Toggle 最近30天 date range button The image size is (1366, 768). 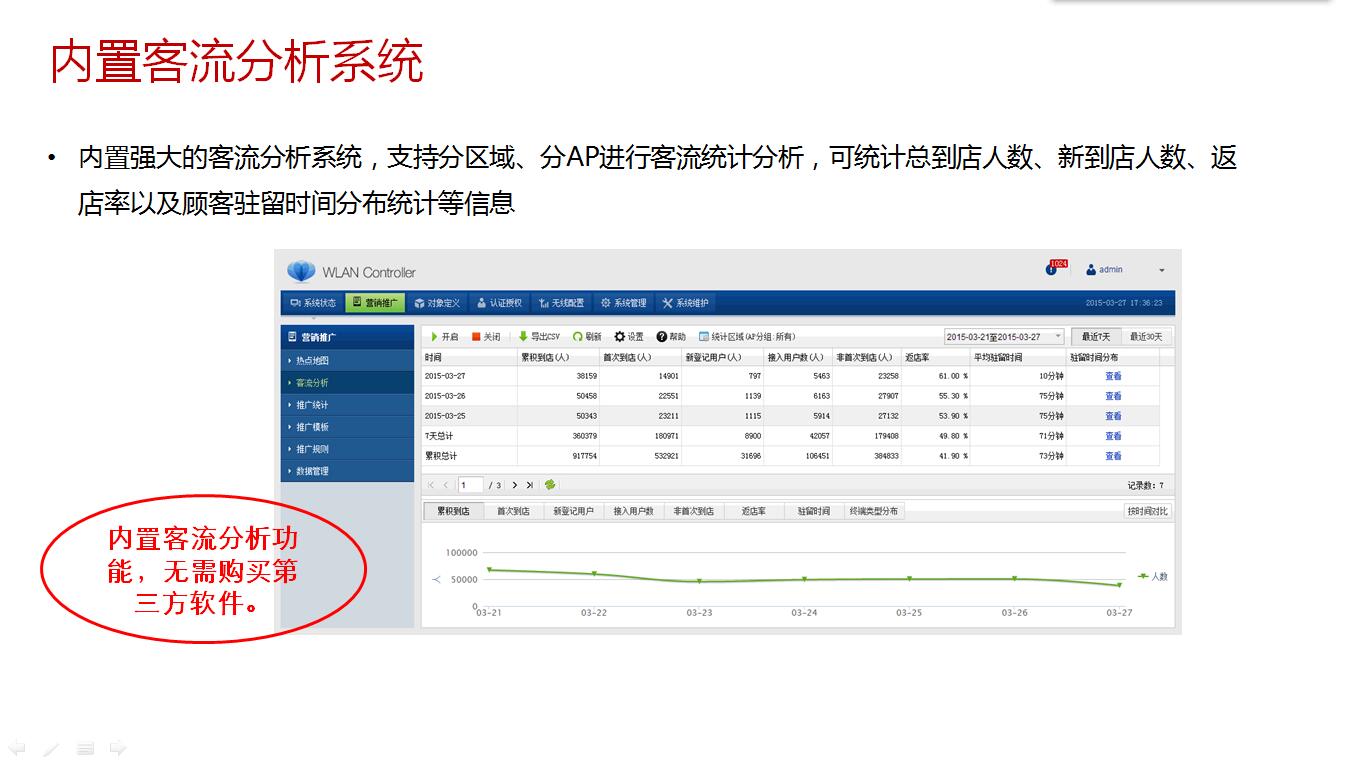[x=1146, y=337]
